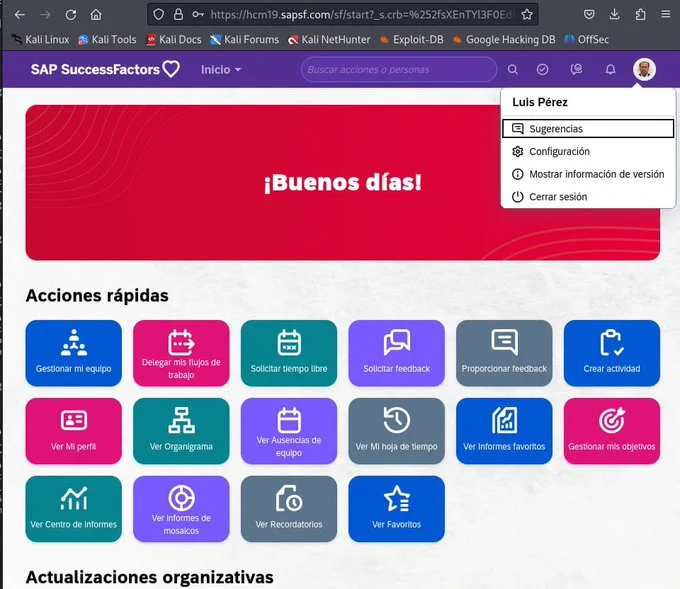Choose Cerrar sesión in user menu
This screenshot has height=589, width=680.
(588, 196)
